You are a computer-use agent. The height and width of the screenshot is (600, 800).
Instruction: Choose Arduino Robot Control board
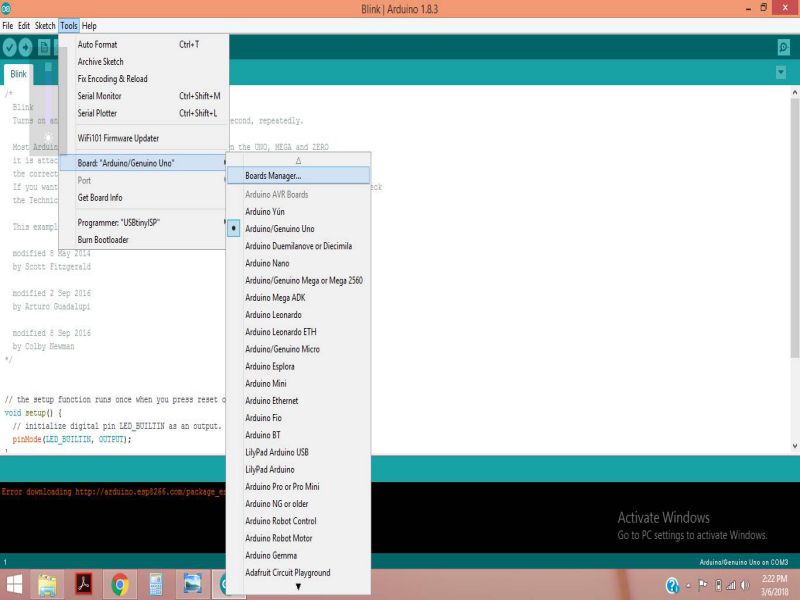pyautogui.click(x=298, y=521)
